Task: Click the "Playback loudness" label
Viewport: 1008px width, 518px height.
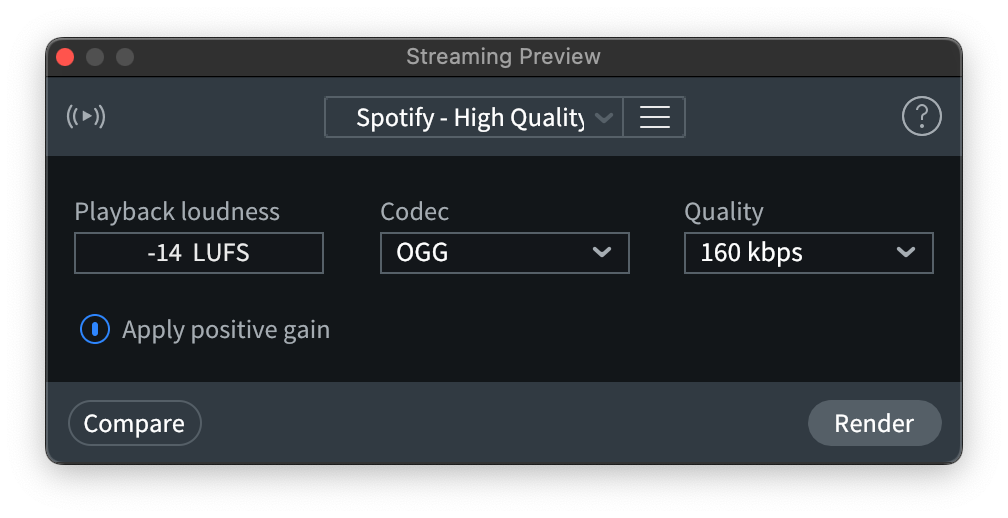Action: coord(177,212)
